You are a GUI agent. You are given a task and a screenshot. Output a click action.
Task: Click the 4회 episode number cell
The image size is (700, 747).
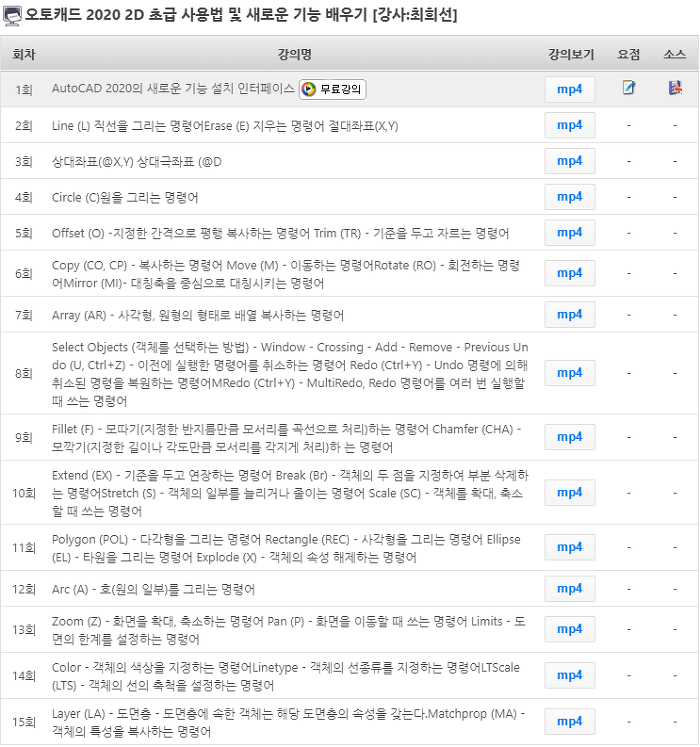click(x=24, y=197)
